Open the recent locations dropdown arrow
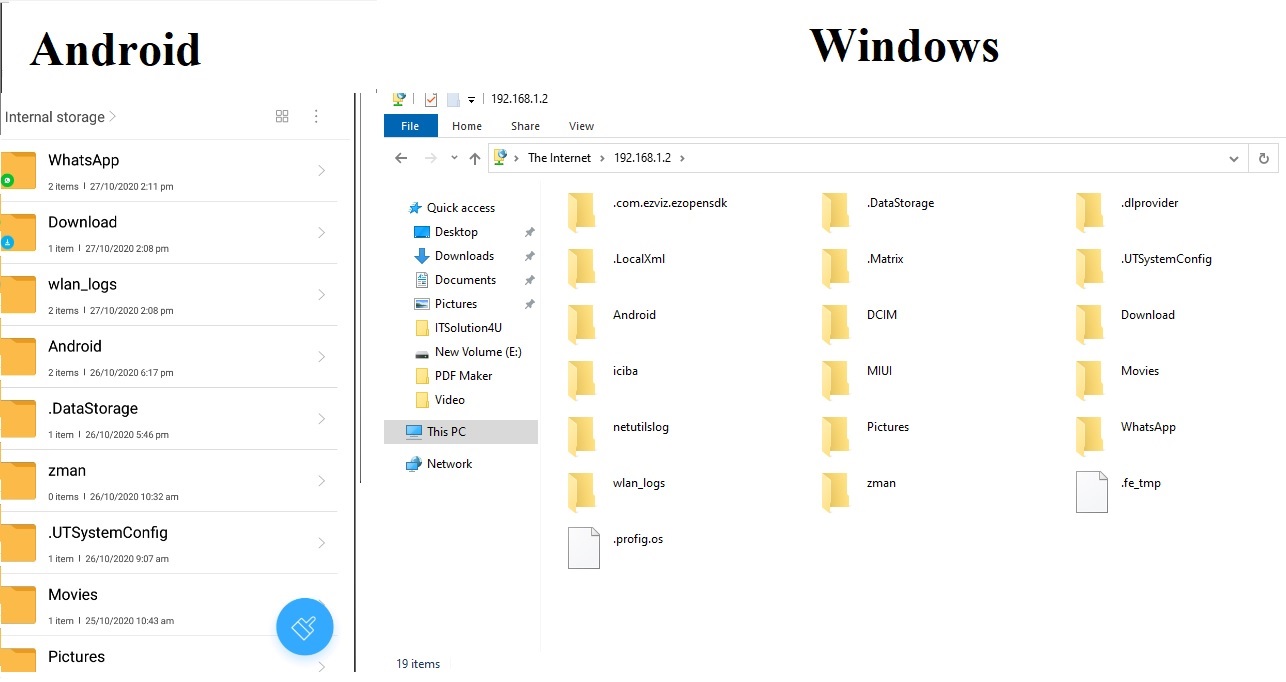Screen dimensions: 1286x682 coord(454,158)
